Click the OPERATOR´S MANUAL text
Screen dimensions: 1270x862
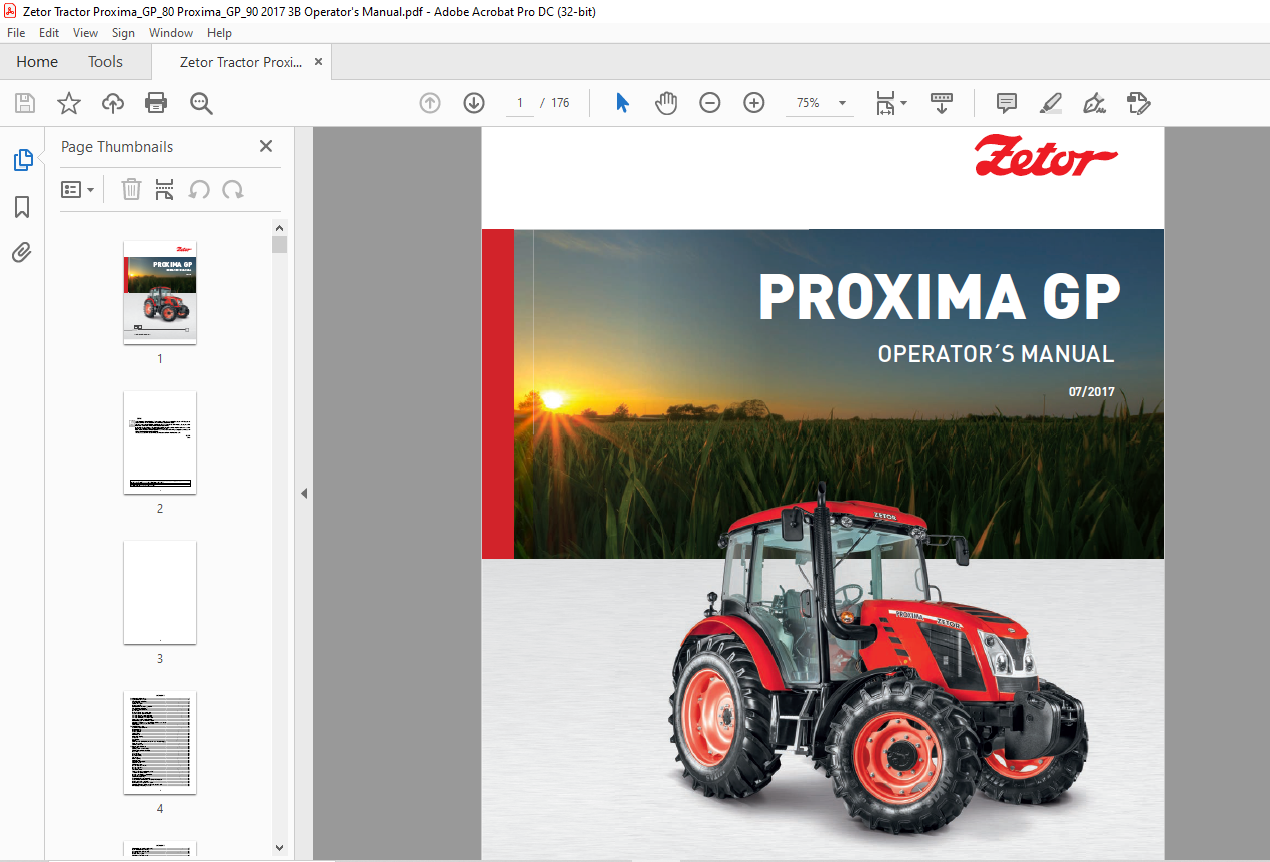coord(995,353)
